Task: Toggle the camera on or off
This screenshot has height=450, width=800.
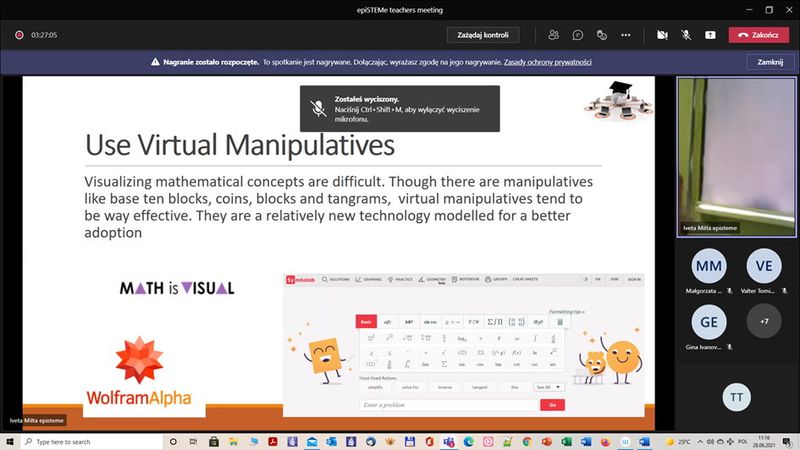Action: click(662, 35)
